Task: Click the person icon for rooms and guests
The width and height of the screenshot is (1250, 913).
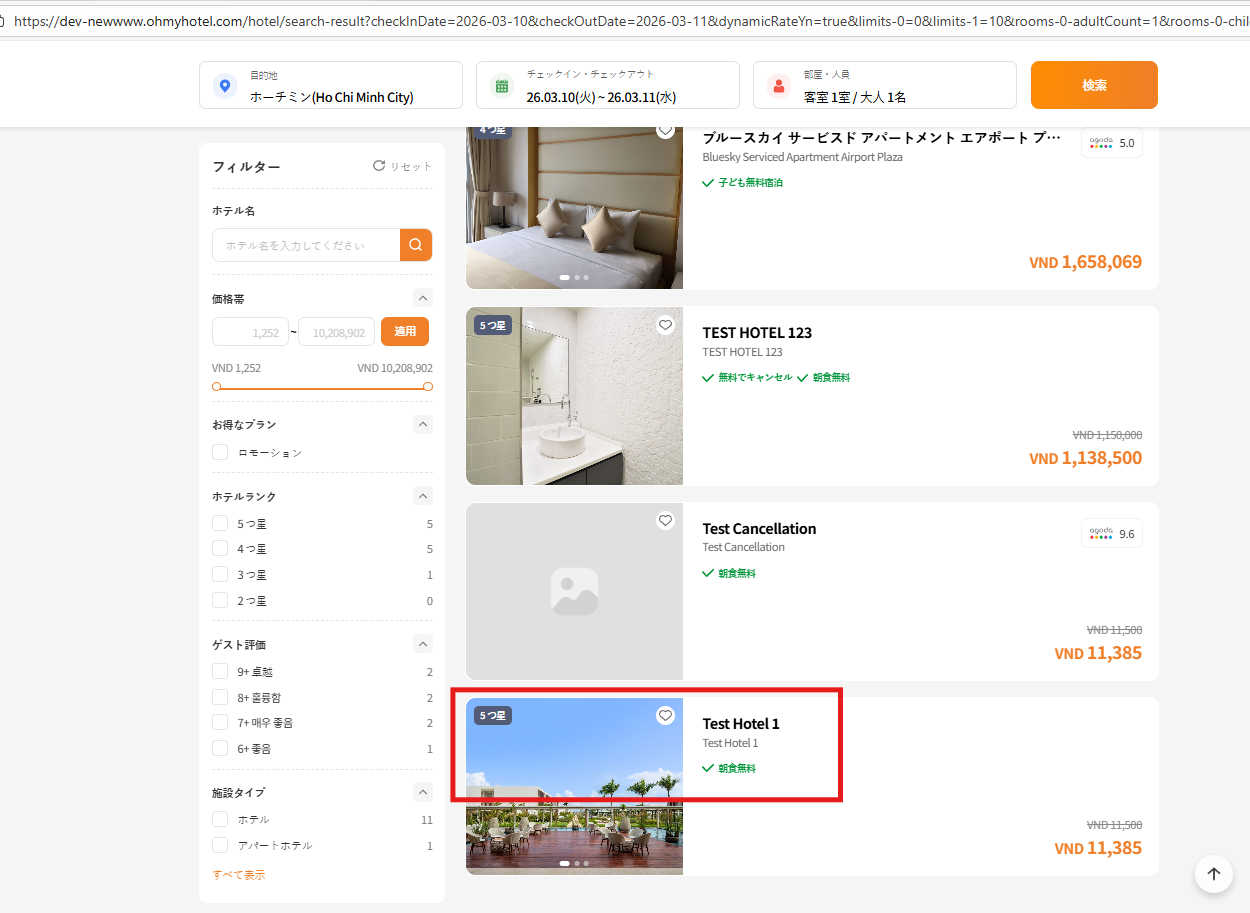Action: (779, 86)
